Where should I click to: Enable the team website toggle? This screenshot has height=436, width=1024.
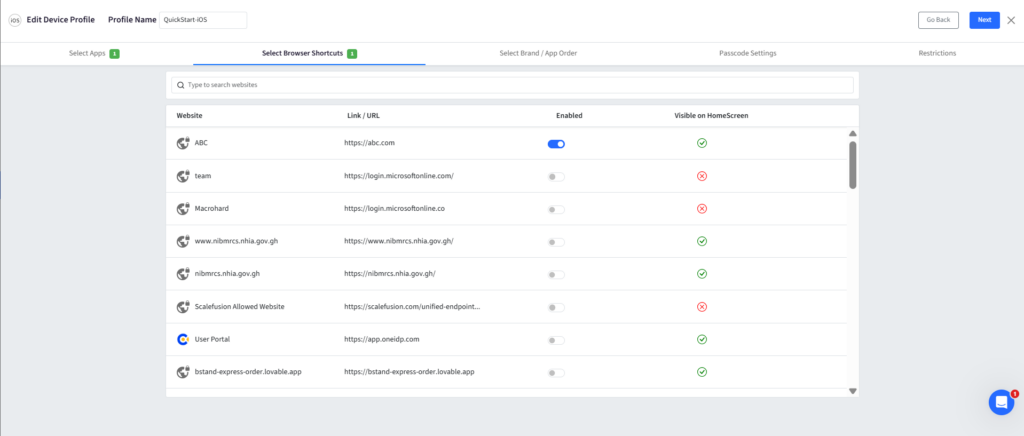(556, 177)
